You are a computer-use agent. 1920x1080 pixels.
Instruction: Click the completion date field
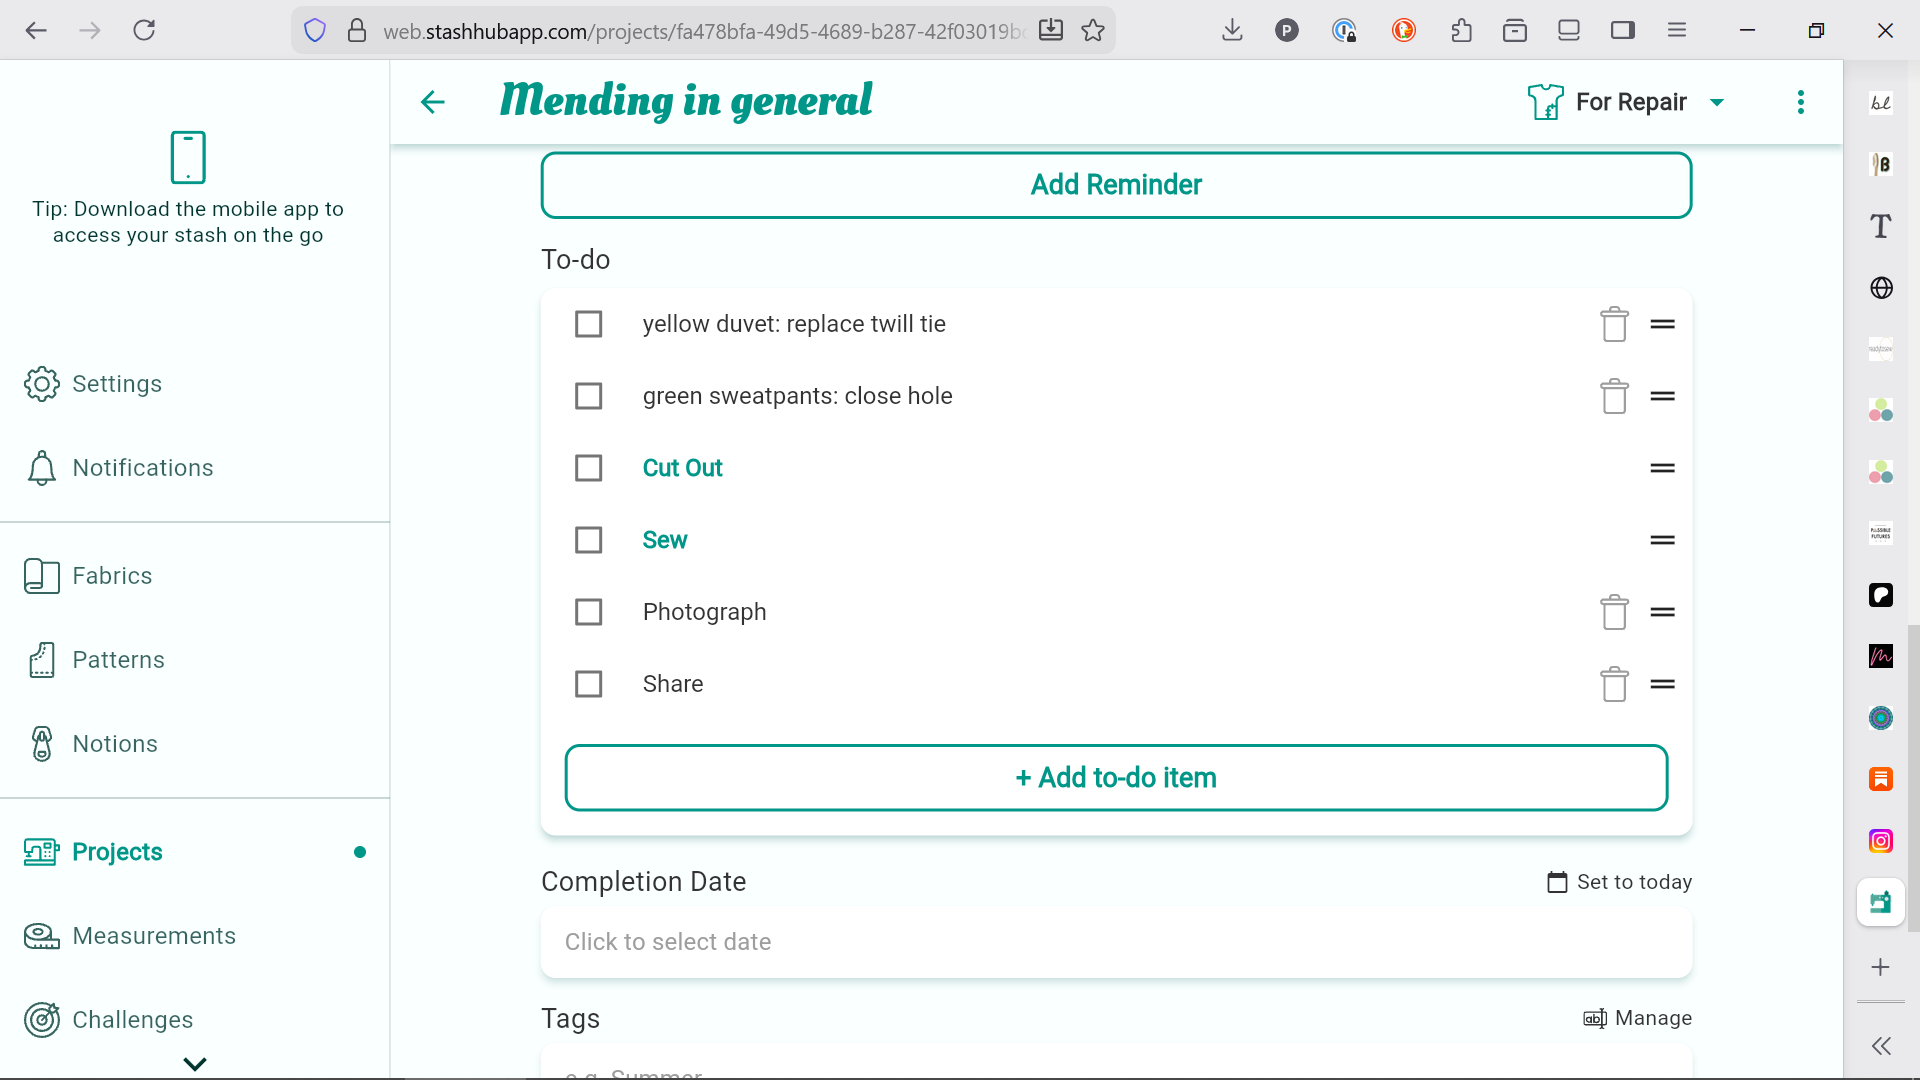(1116, 942)
